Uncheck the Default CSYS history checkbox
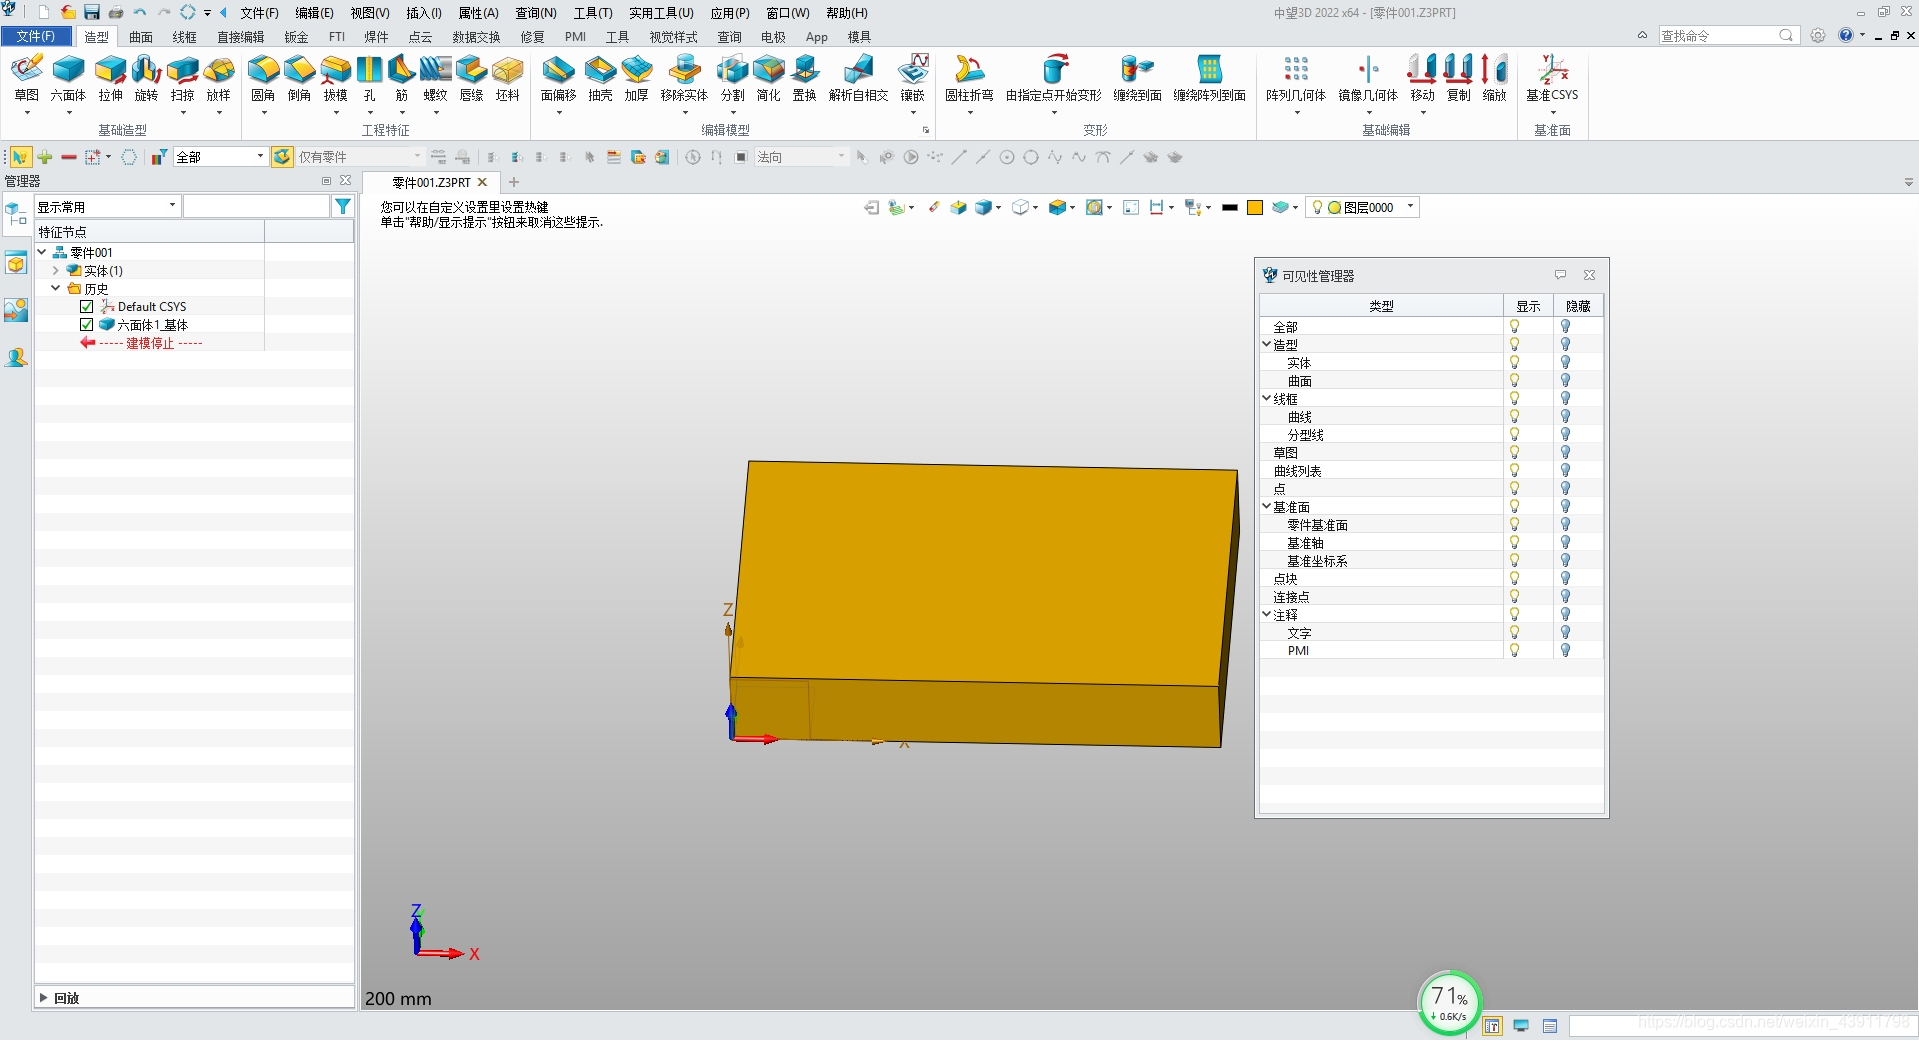The height and width of the screenshot is (1040, 1919). click(x=87, y=307)
